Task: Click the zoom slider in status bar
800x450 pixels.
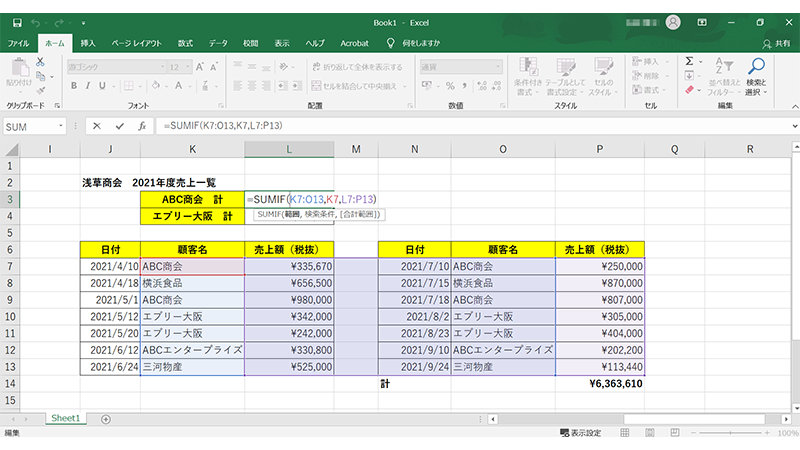Action: point(731,433)
